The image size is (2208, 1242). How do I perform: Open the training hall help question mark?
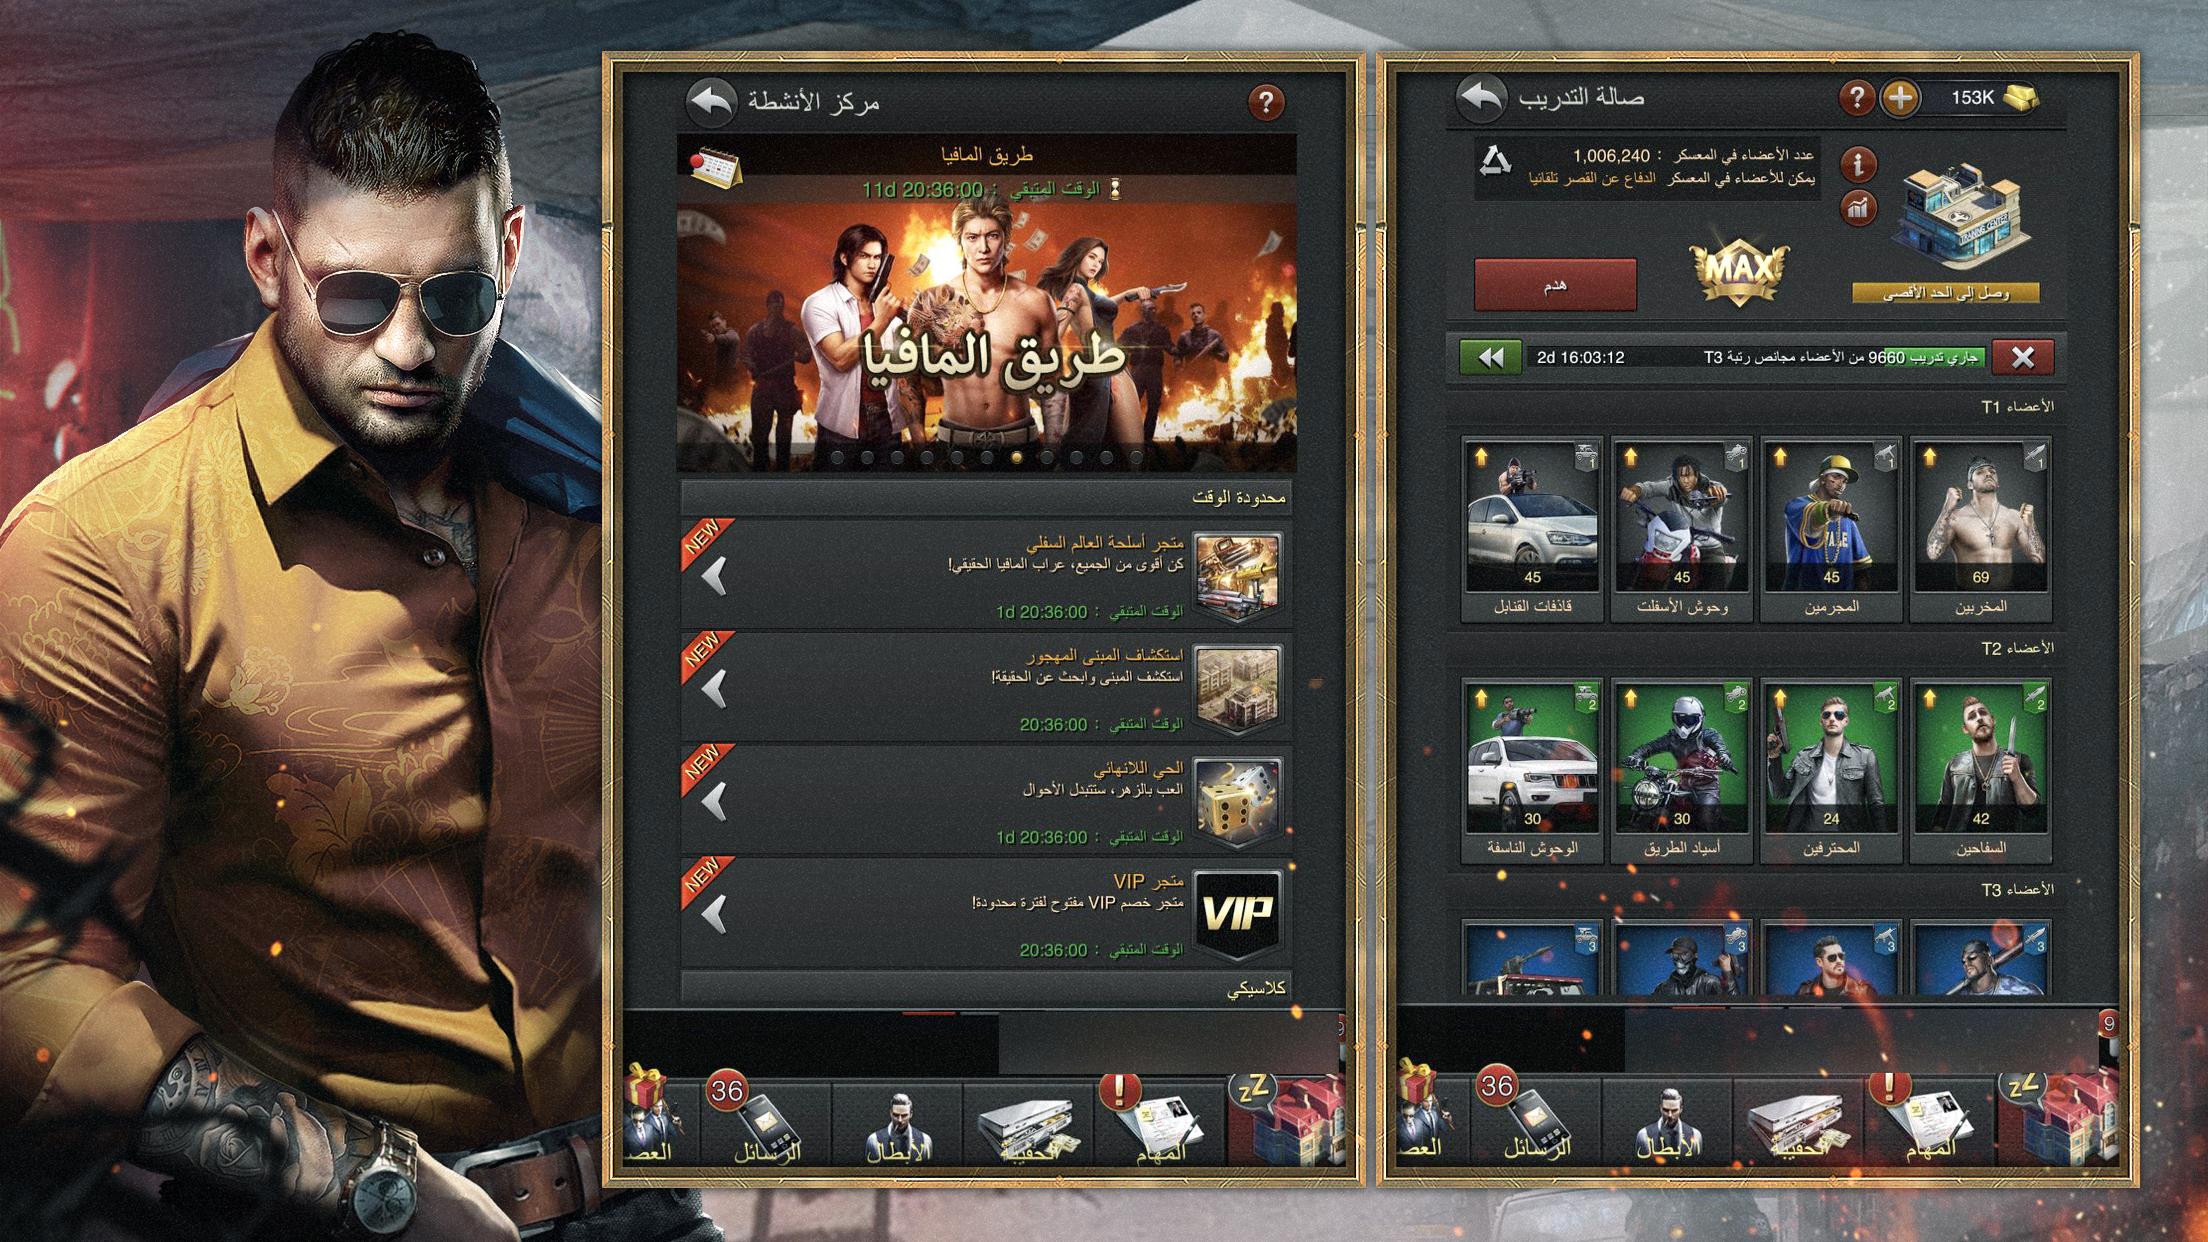[x=1857, y=98]
